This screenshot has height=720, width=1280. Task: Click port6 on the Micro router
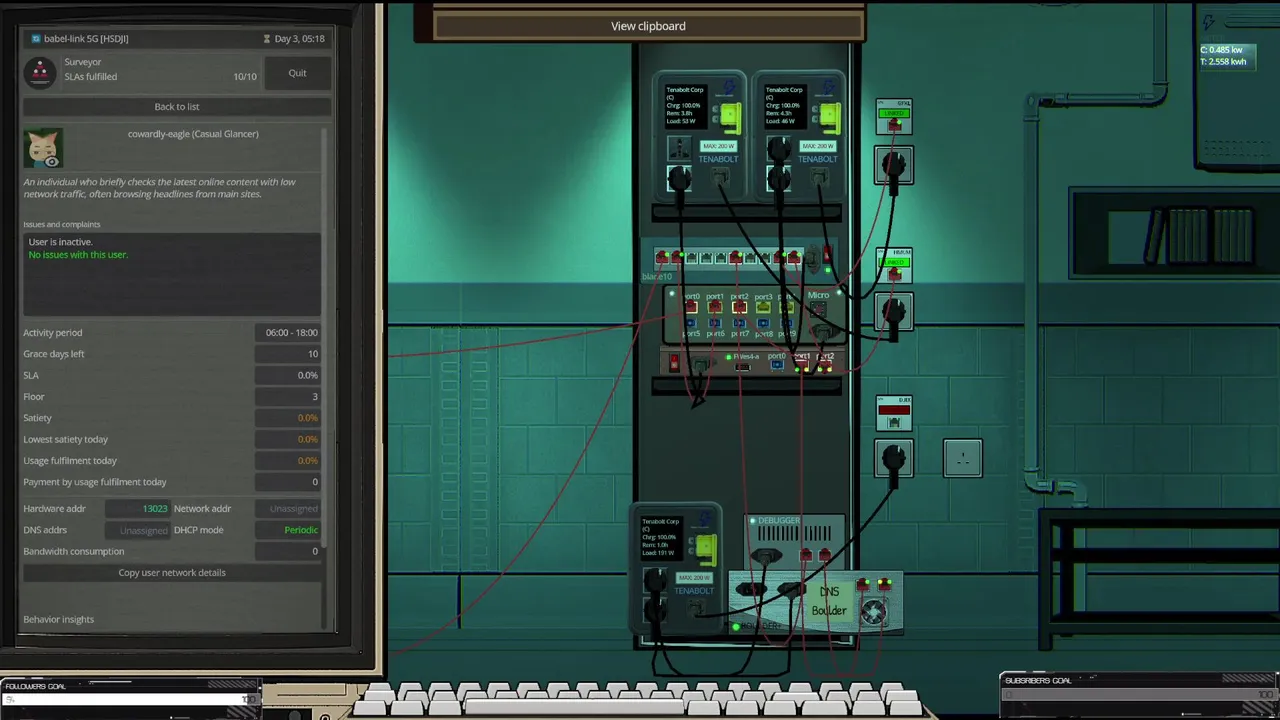[715, 323]
